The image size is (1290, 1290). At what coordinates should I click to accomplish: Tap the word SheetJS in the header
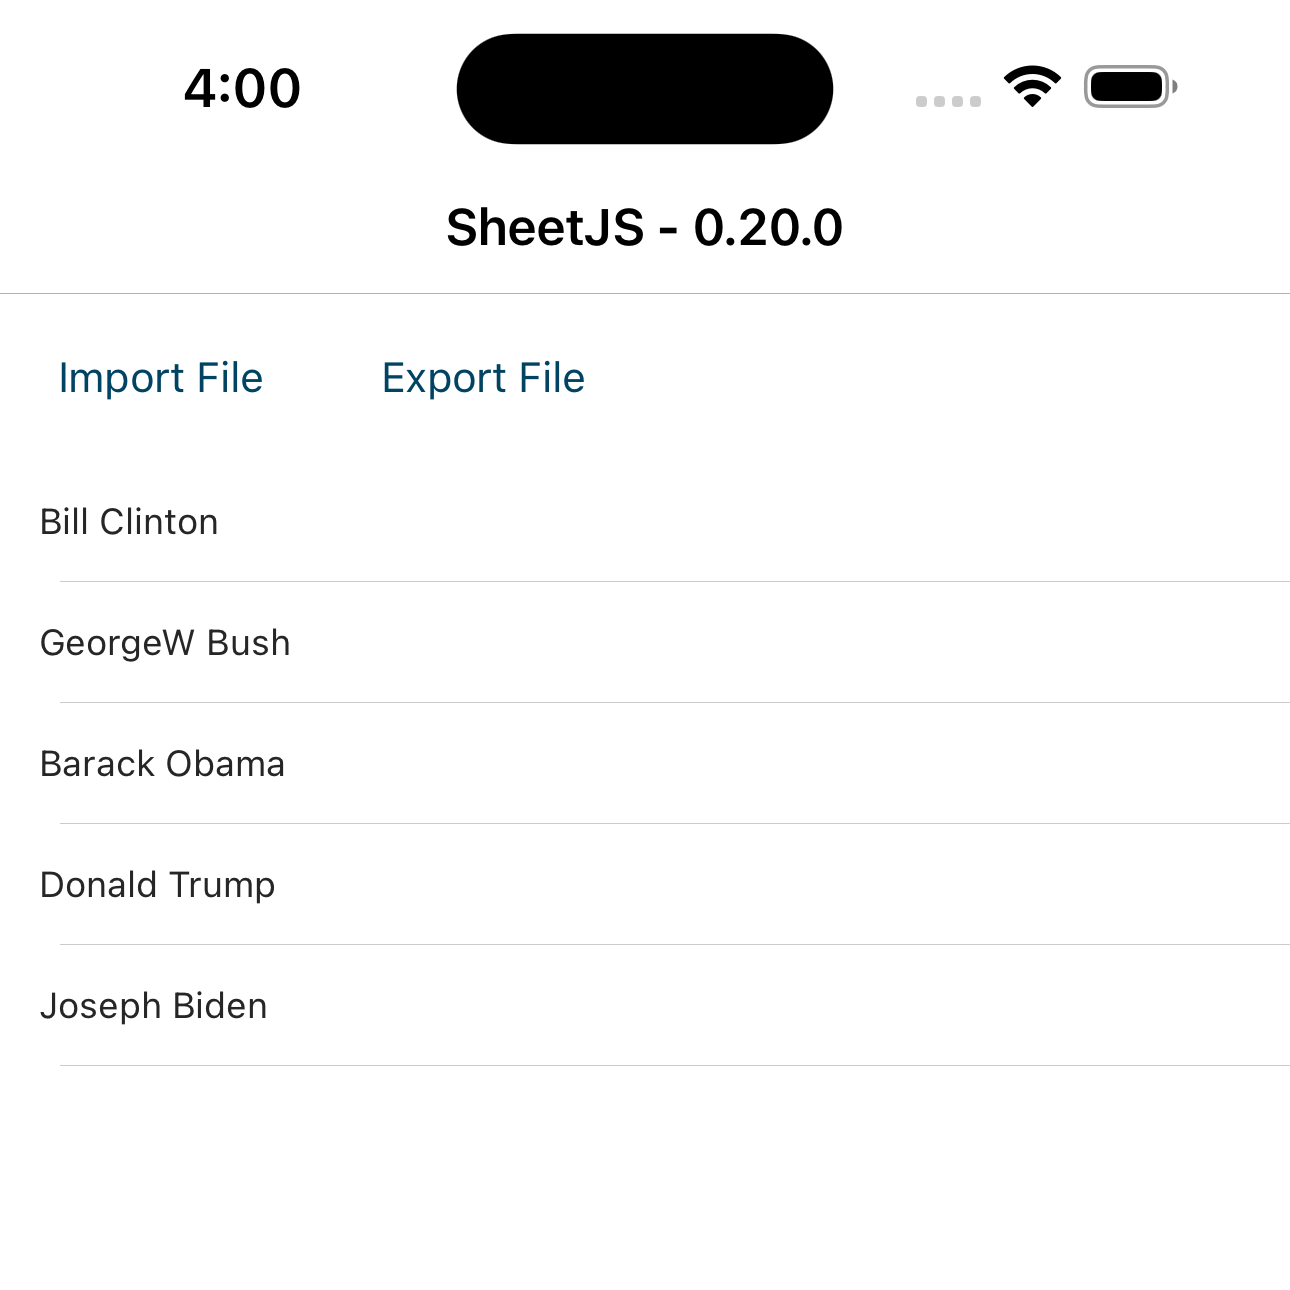click(x=545, y=228)
